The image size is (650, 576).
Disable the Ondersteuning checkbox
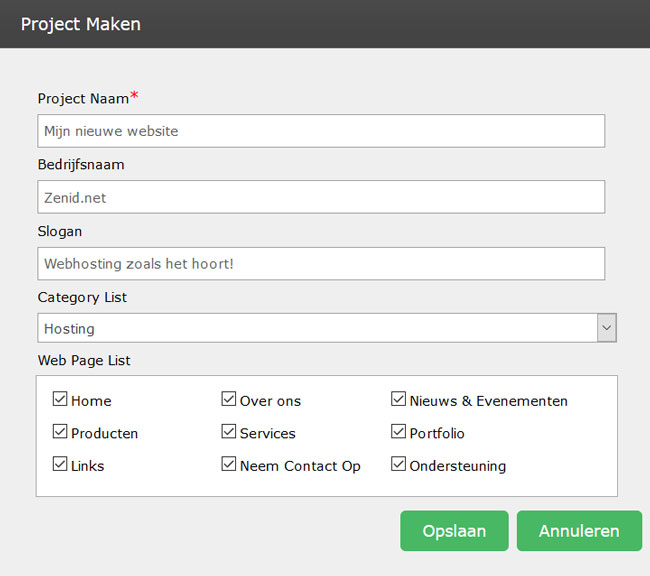398,464
